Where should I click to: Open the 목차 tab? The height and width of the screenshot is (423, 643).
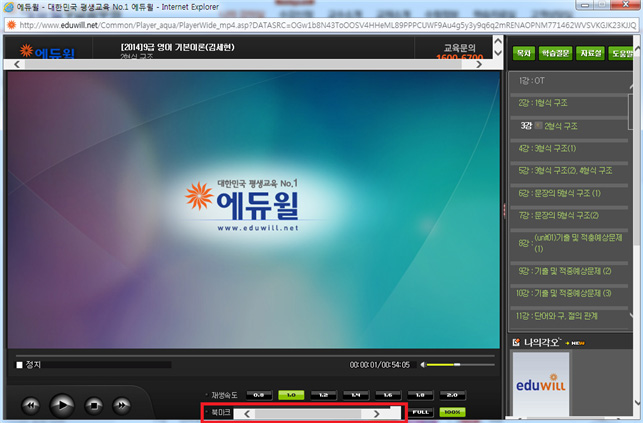(523, 53)
